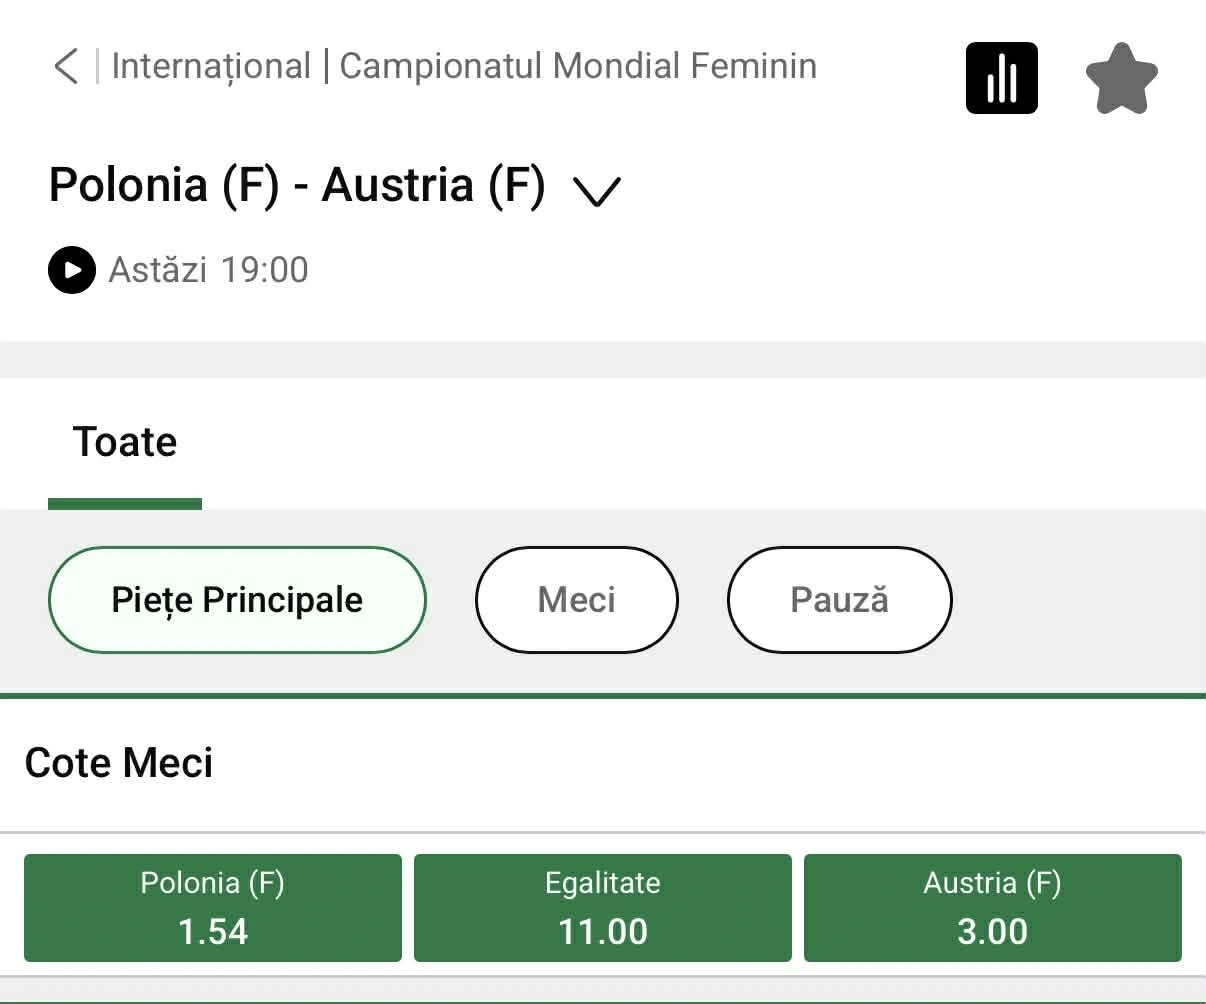Expand the match selector chevron
This screenshot has height=1004, width=1206.
tap(597, 190)
